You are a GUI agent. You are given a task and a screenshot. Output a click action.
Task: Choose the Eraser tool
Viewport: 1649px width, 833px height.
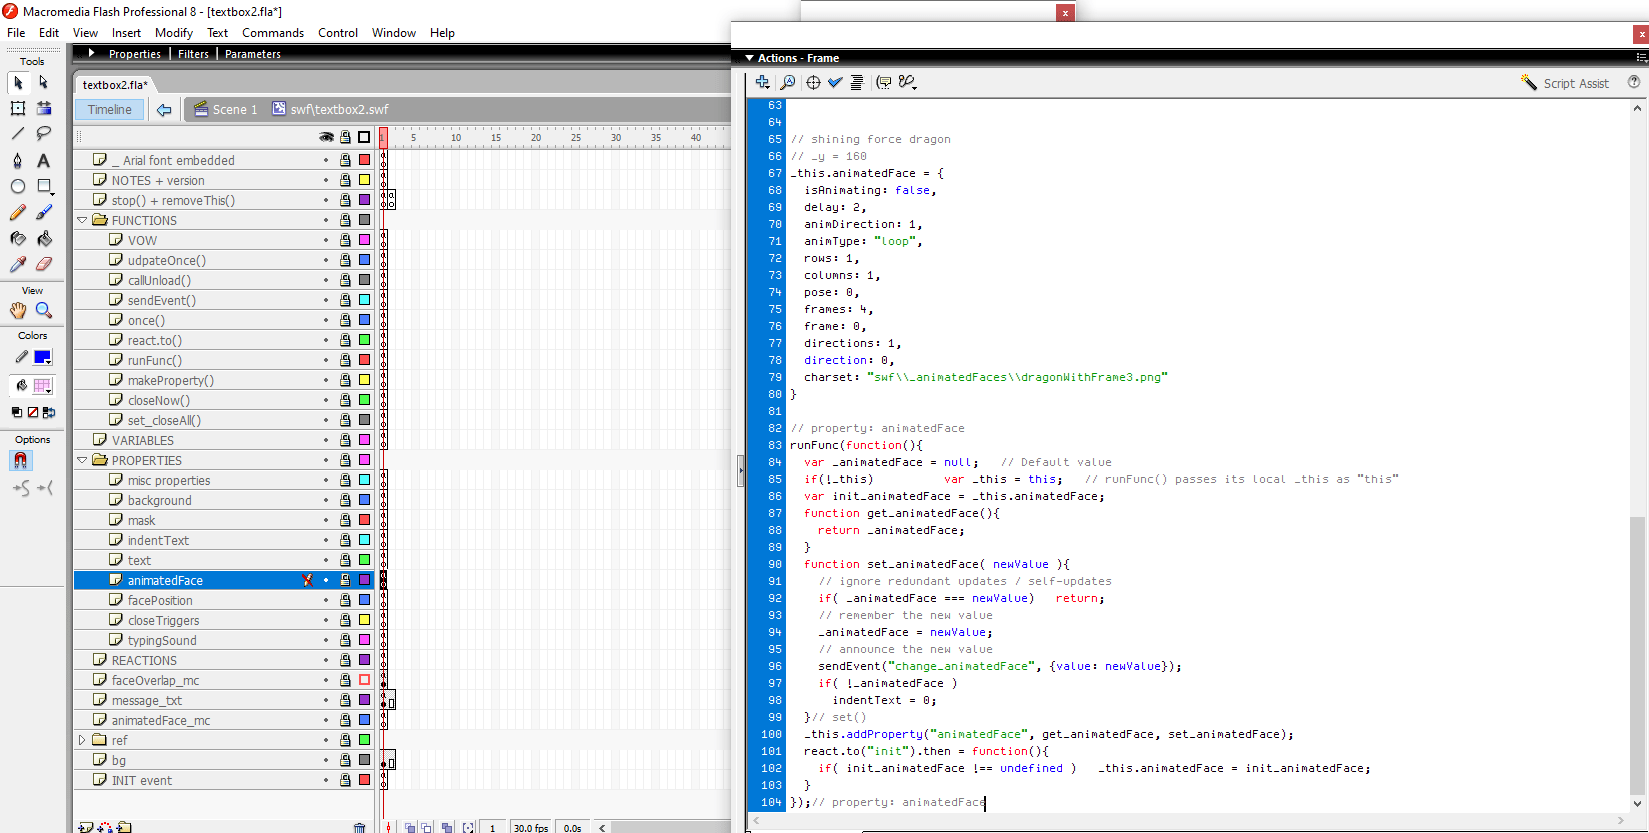(x=43, y=264)
